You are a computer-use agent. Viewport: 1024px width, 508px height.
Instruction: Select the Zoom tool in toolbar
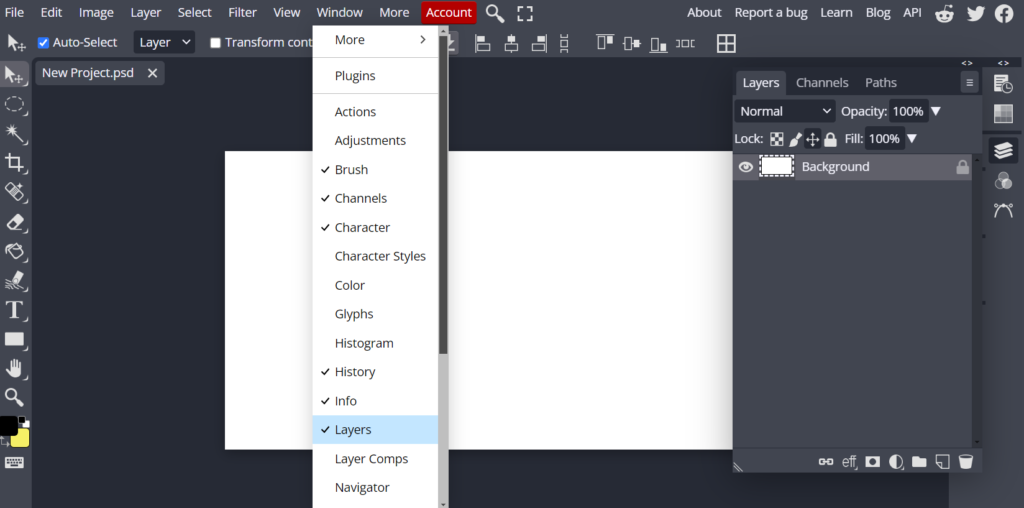14,397
